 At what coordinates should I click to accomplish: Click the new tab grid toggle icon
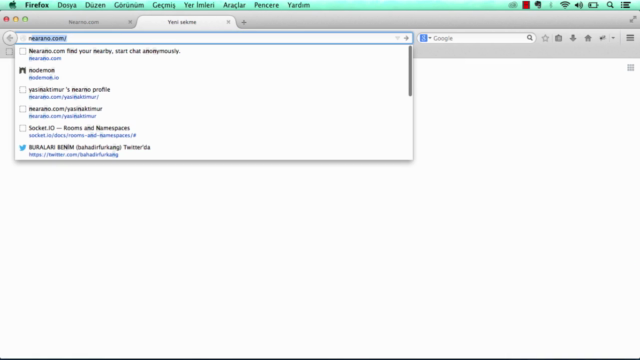(x=631, y=68)
